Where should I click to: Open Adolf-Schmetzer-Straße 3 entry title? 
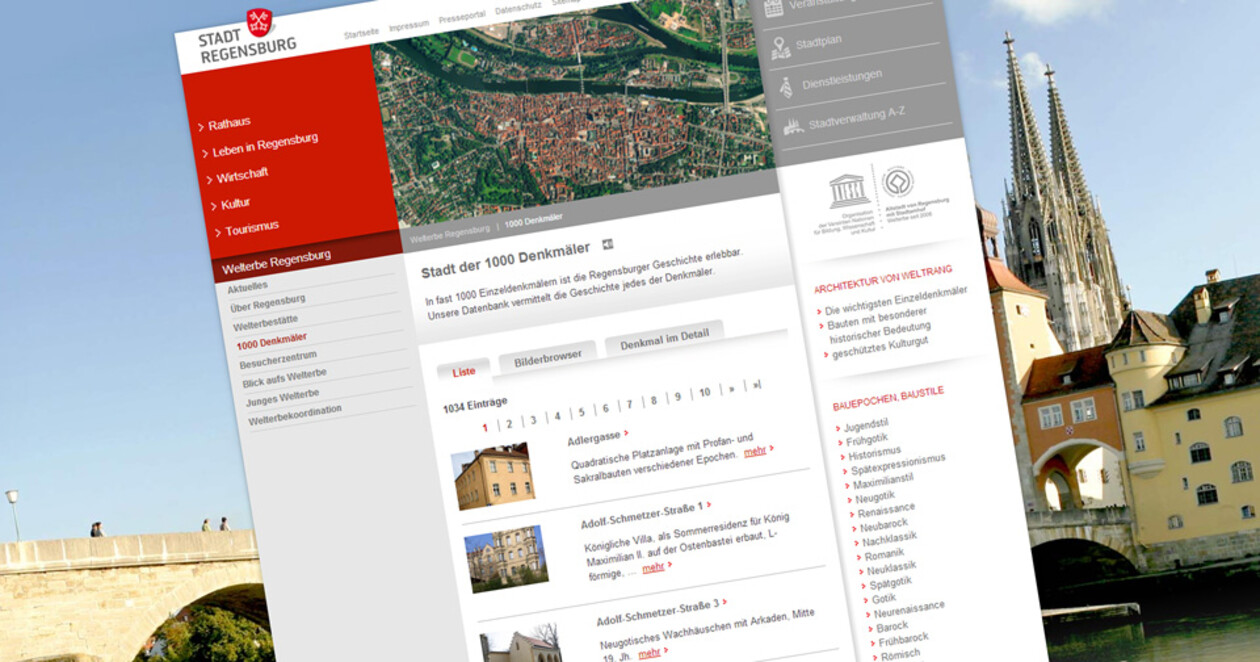[658, 611]
